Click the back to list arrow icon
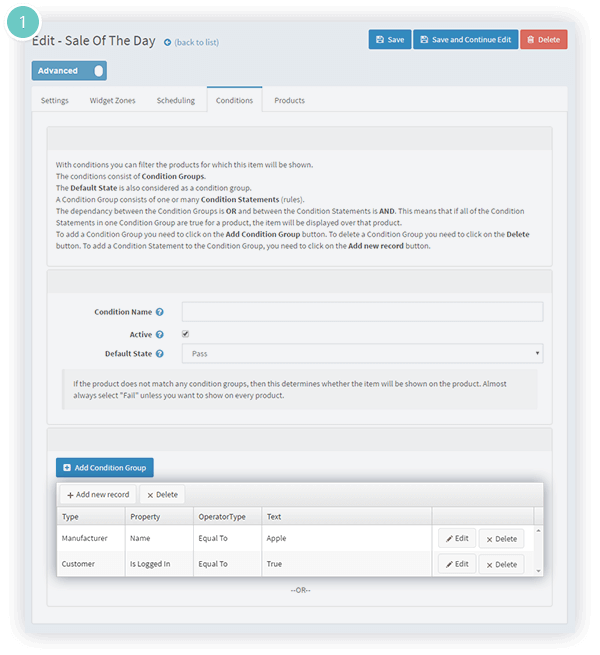 coord(167,42)
